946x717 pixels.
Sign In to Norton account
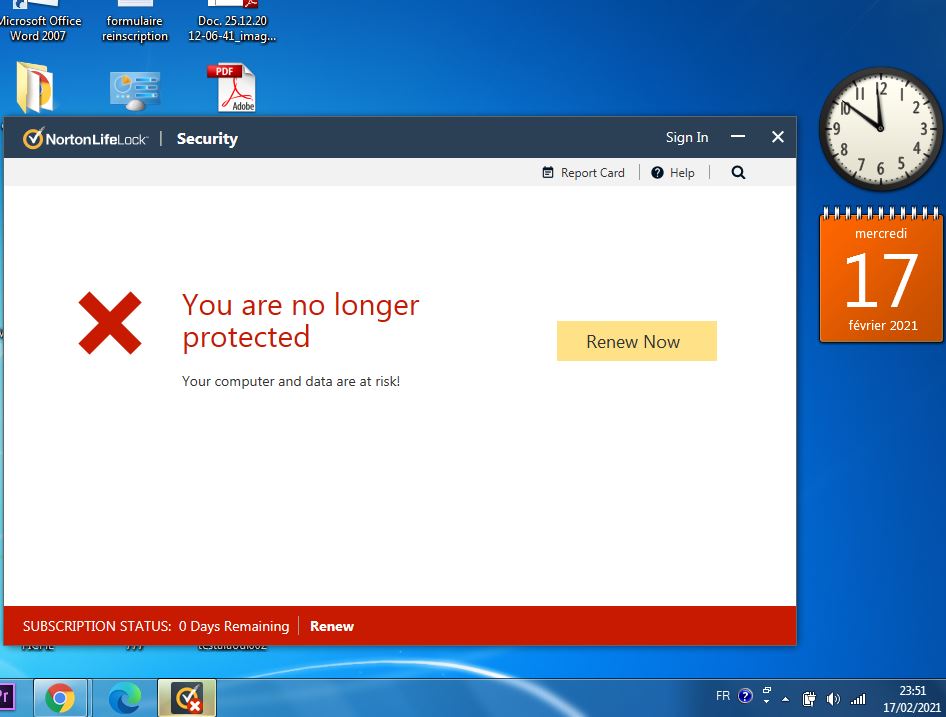[687, 138]
